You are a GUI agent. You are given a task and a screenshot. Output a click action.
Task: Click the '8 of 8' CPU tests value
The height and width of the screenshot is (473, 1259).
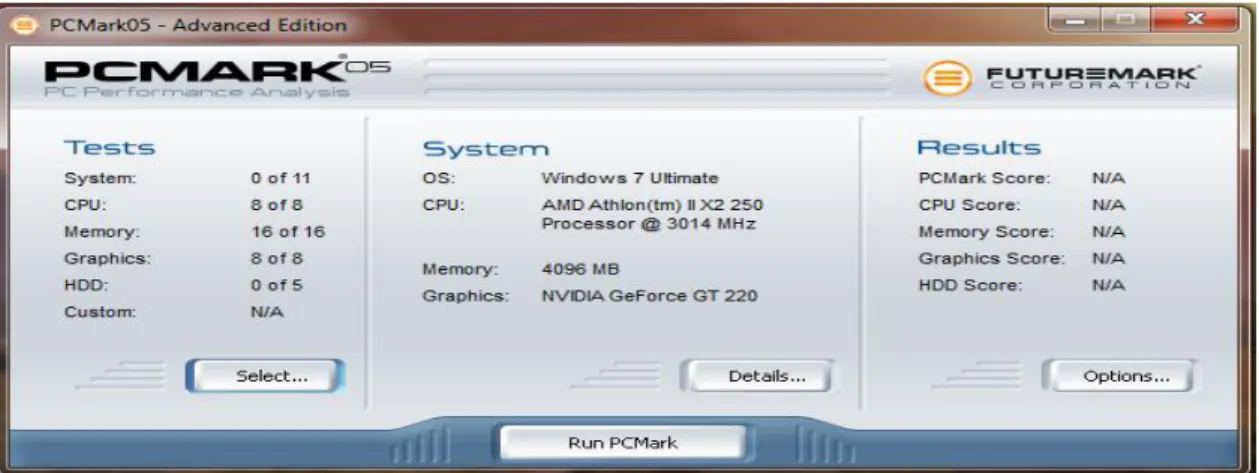point(276,205)
